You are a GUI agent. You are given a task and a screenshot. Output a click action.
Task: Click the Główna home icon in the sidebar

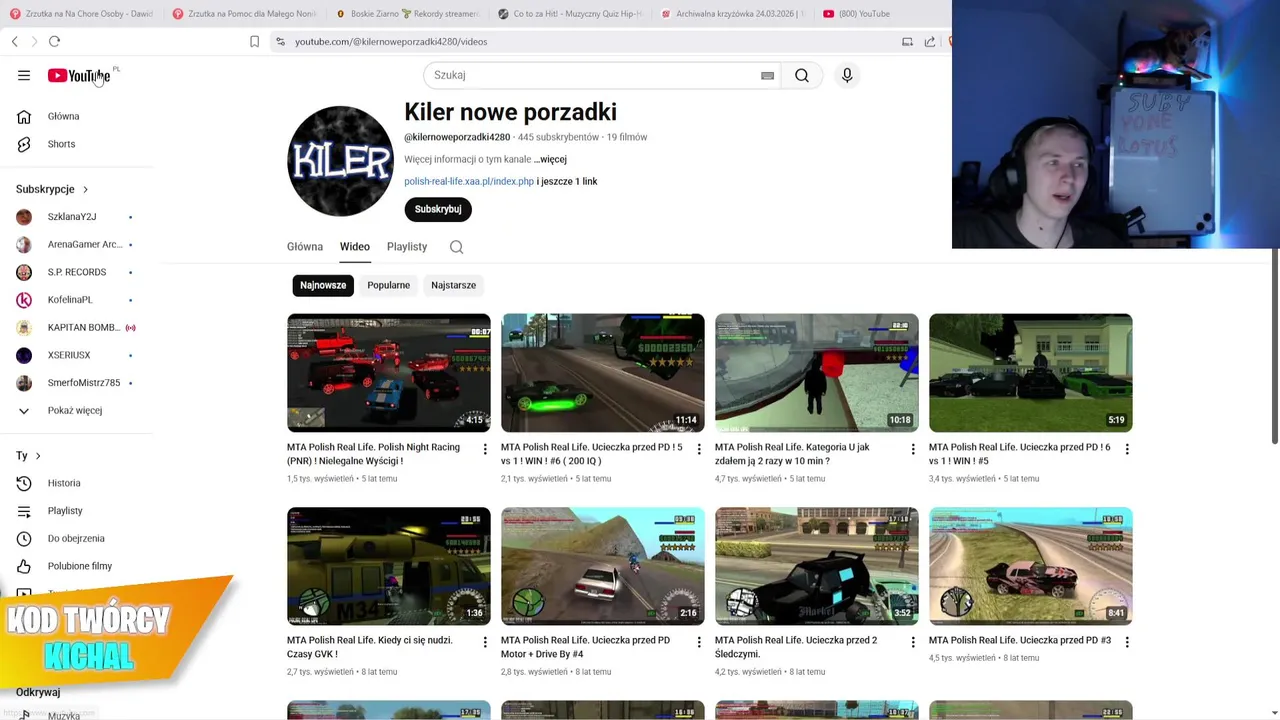pyautogui.click(x=24, y=116)
